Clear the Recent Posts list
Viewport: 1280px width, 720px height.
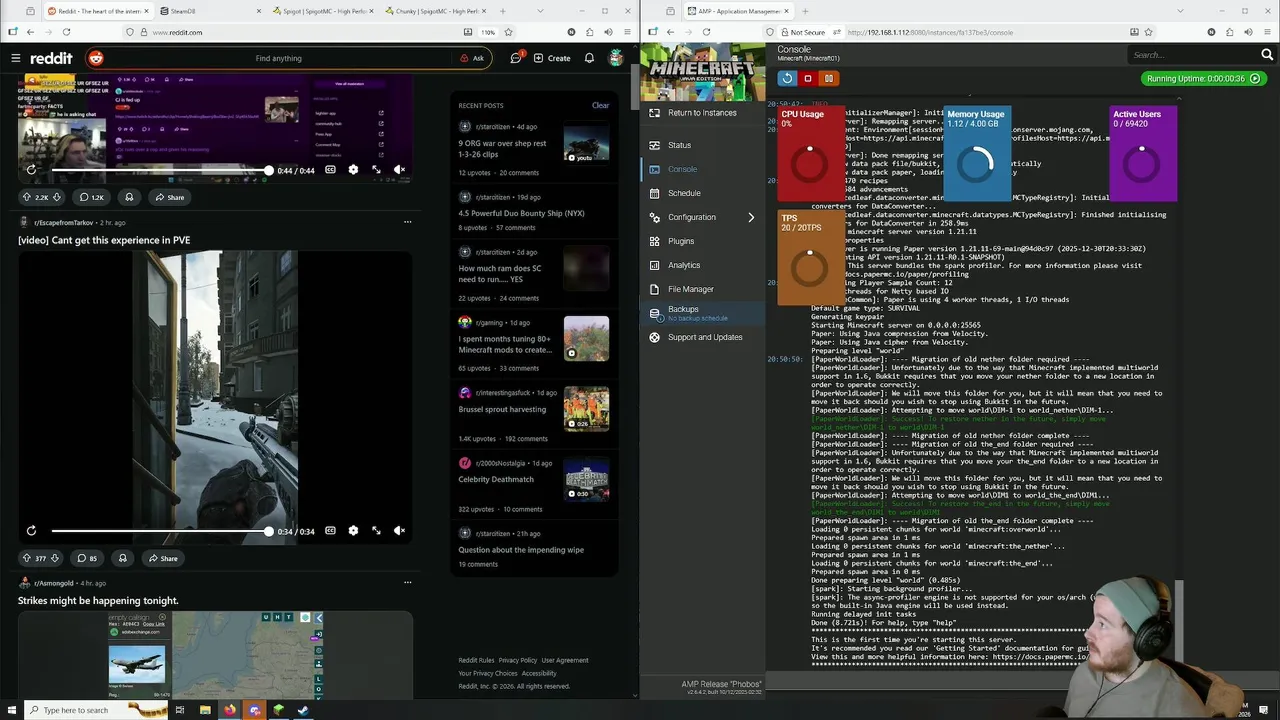tap(600, 105)
